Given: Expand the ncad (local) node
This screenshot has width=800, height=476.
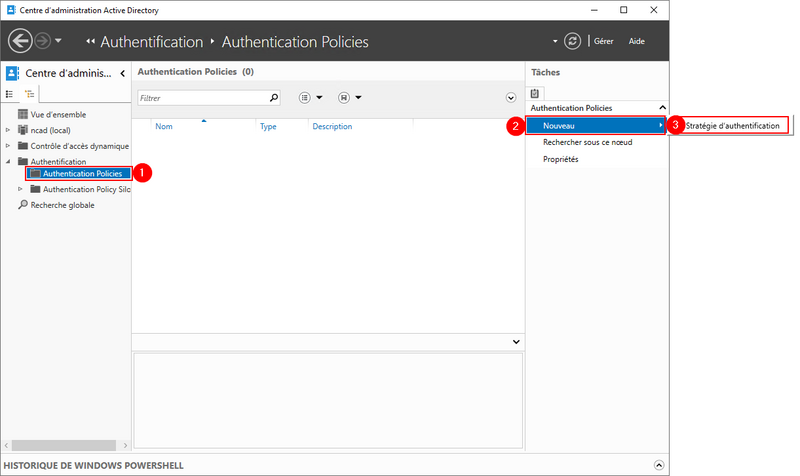Looking at the screenshot, I should (x=8, y=130).
